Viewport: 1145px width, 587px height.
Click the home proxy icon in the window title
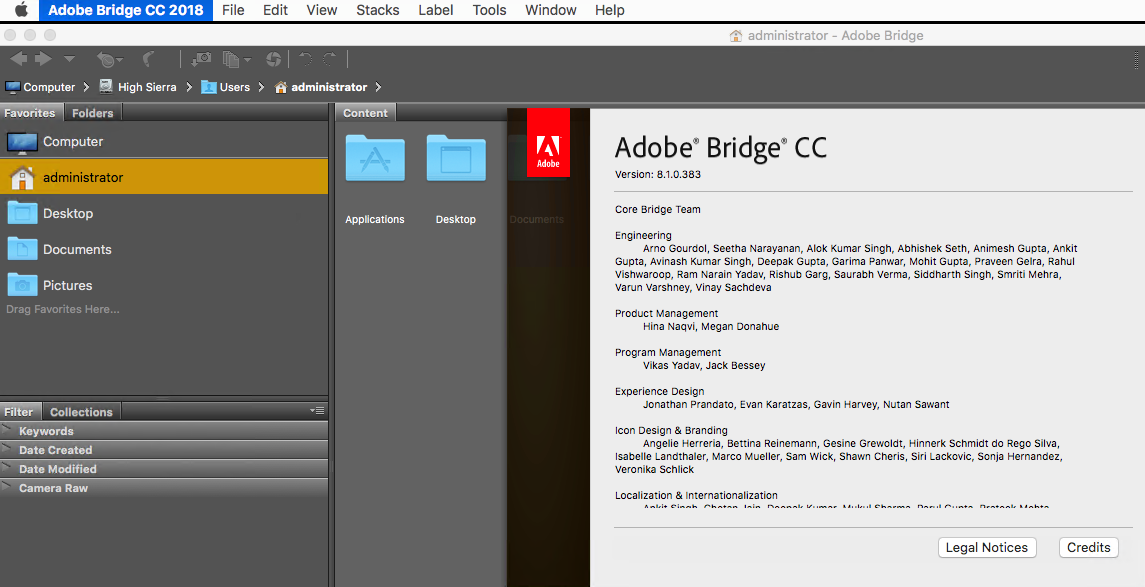(736, 35)
